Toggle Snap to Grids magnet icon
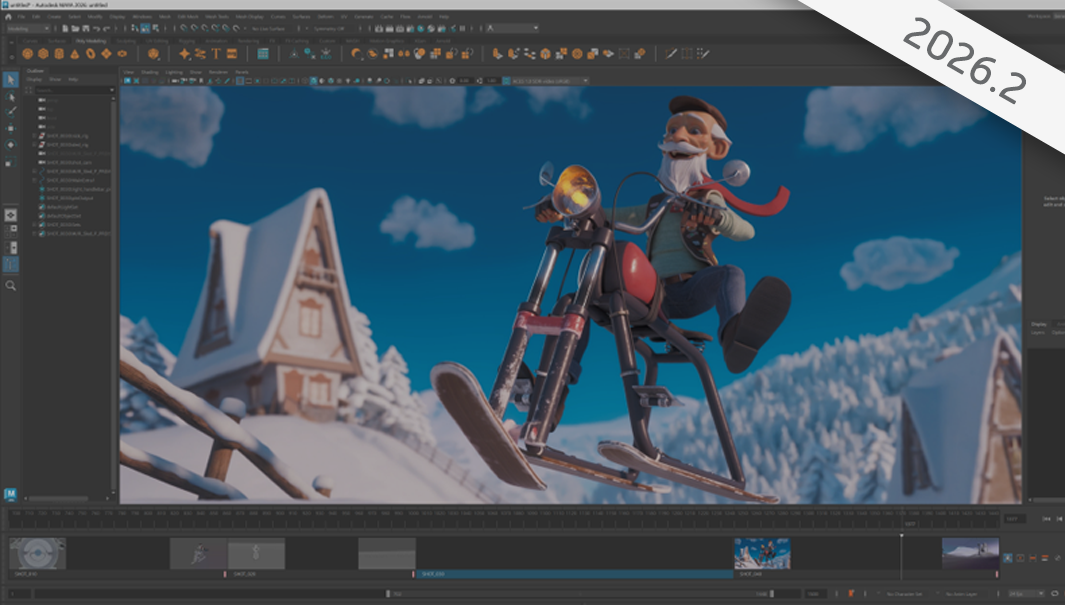This screenshot has height=605, width=1065. (x=183, y=29)
